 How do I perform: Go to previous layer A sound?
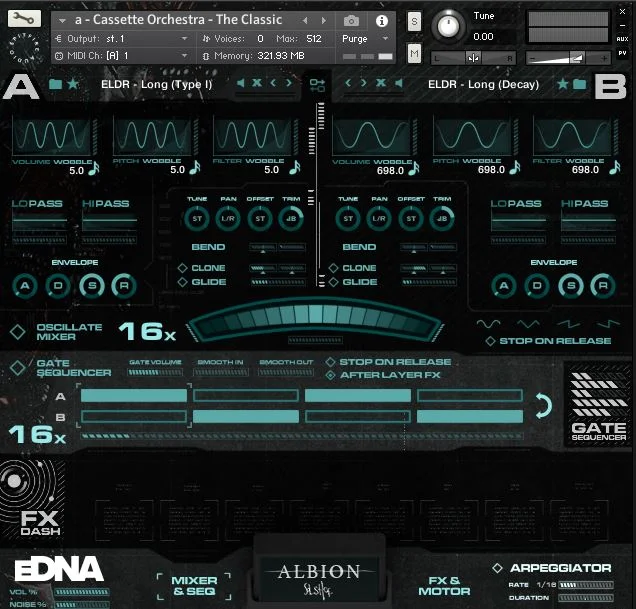tap(273, 83)
